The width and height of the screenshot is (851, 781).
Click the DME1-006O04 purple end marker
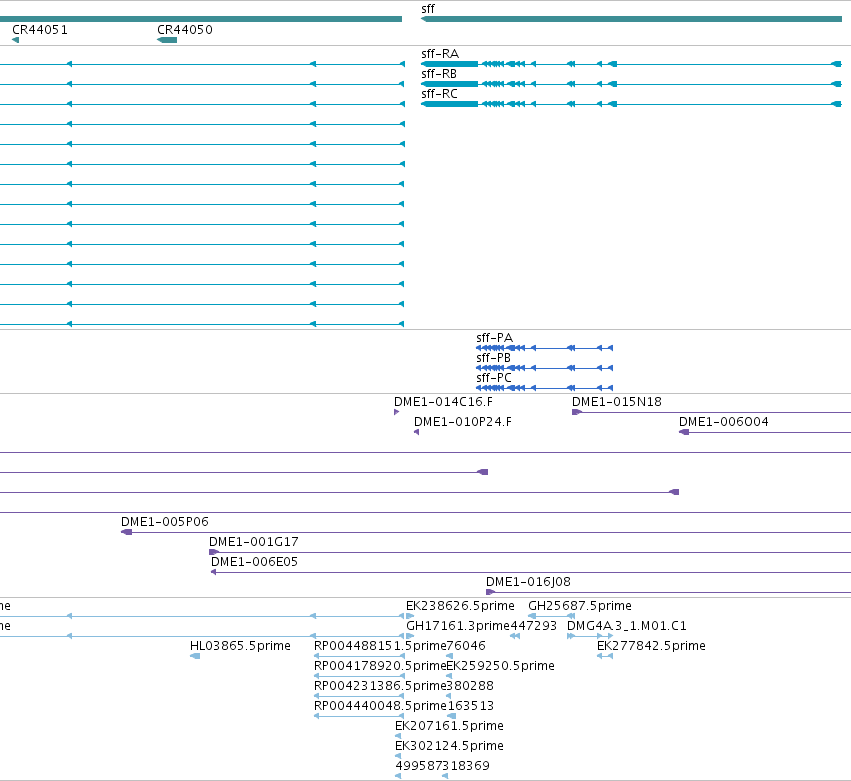(684, 433)
